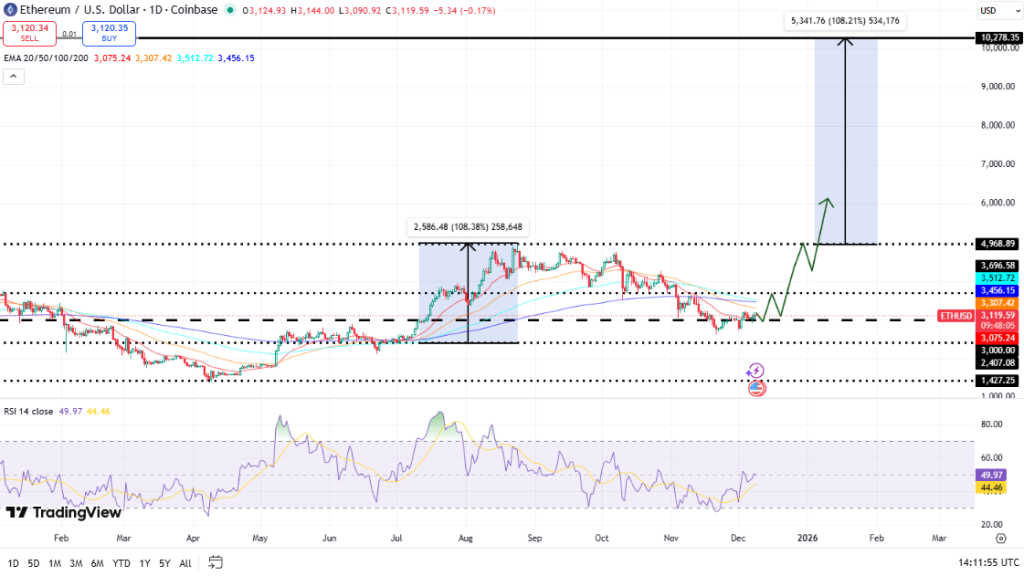Select the 1Y time range
Image resolution: width=1024 pixels, height=576 pixels.
pos(145,563)
